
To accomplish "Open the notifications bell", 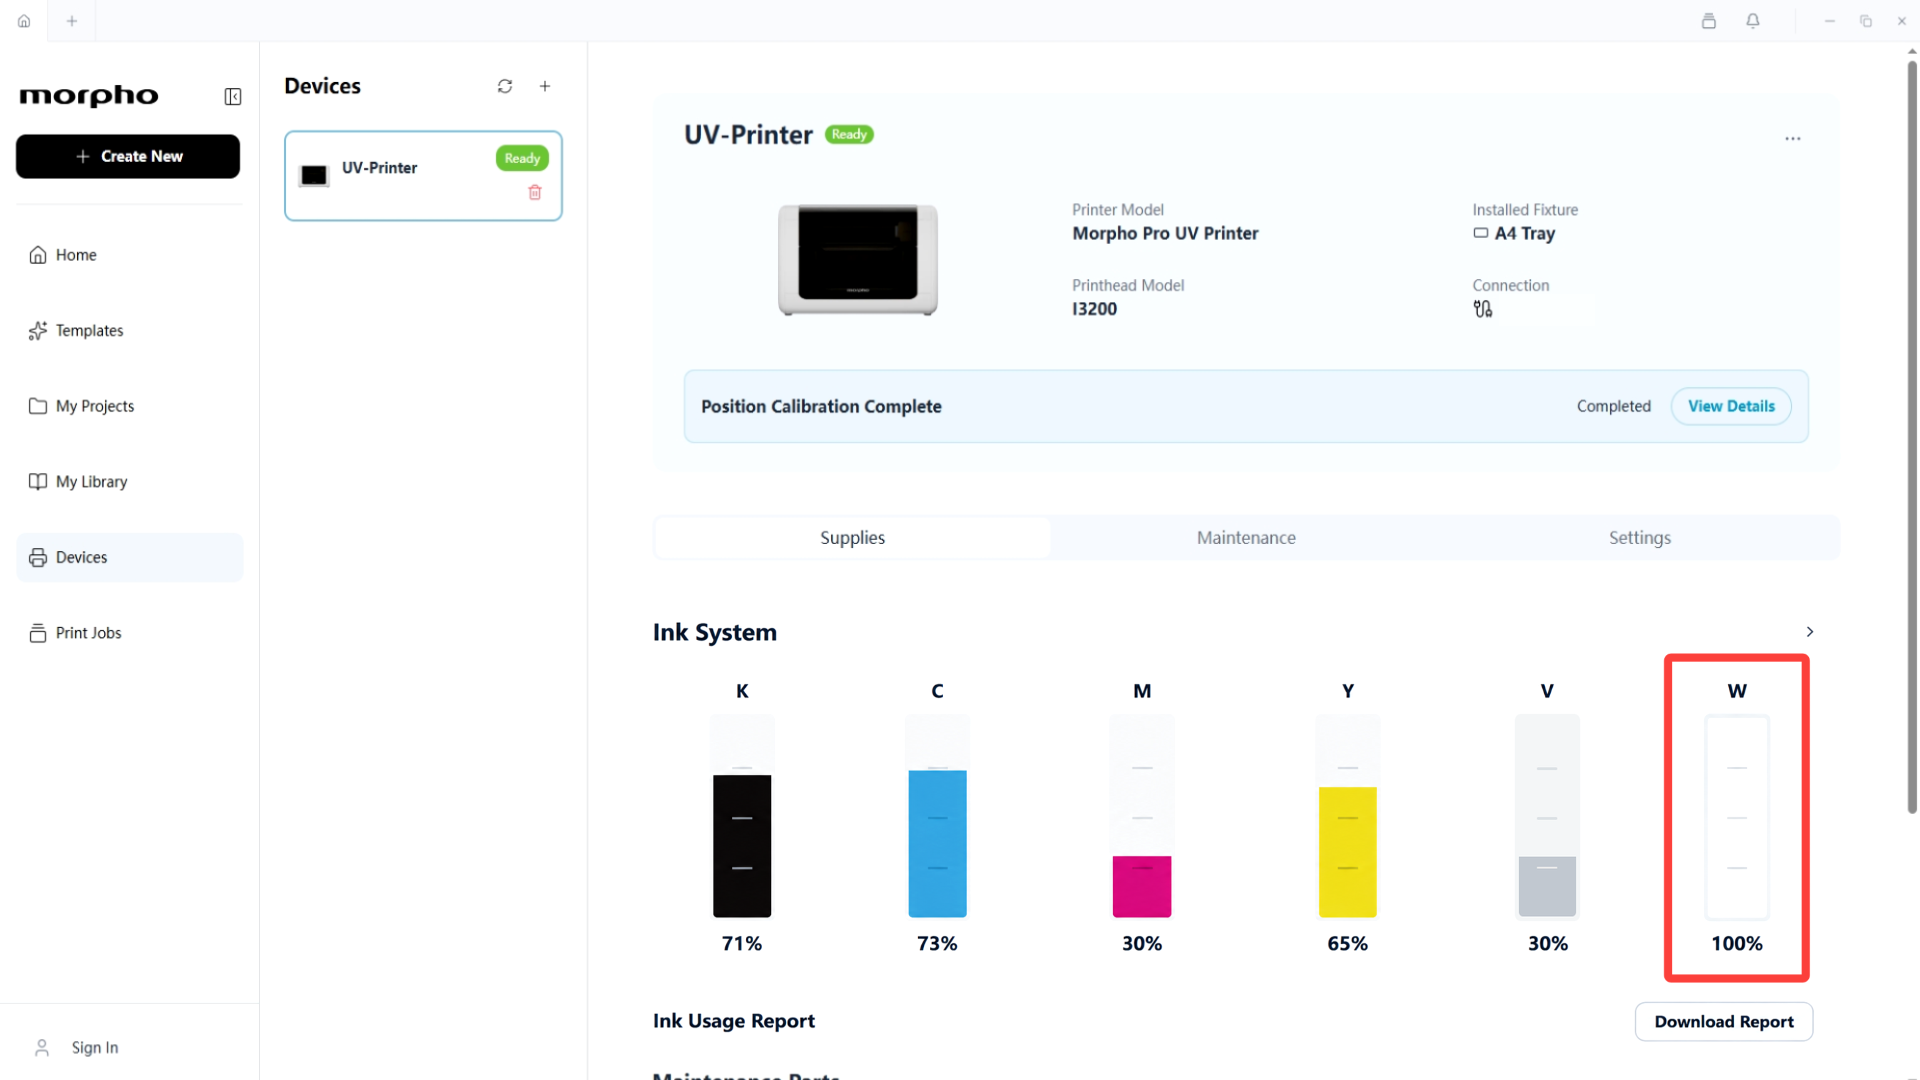I will pos(1753,21).
